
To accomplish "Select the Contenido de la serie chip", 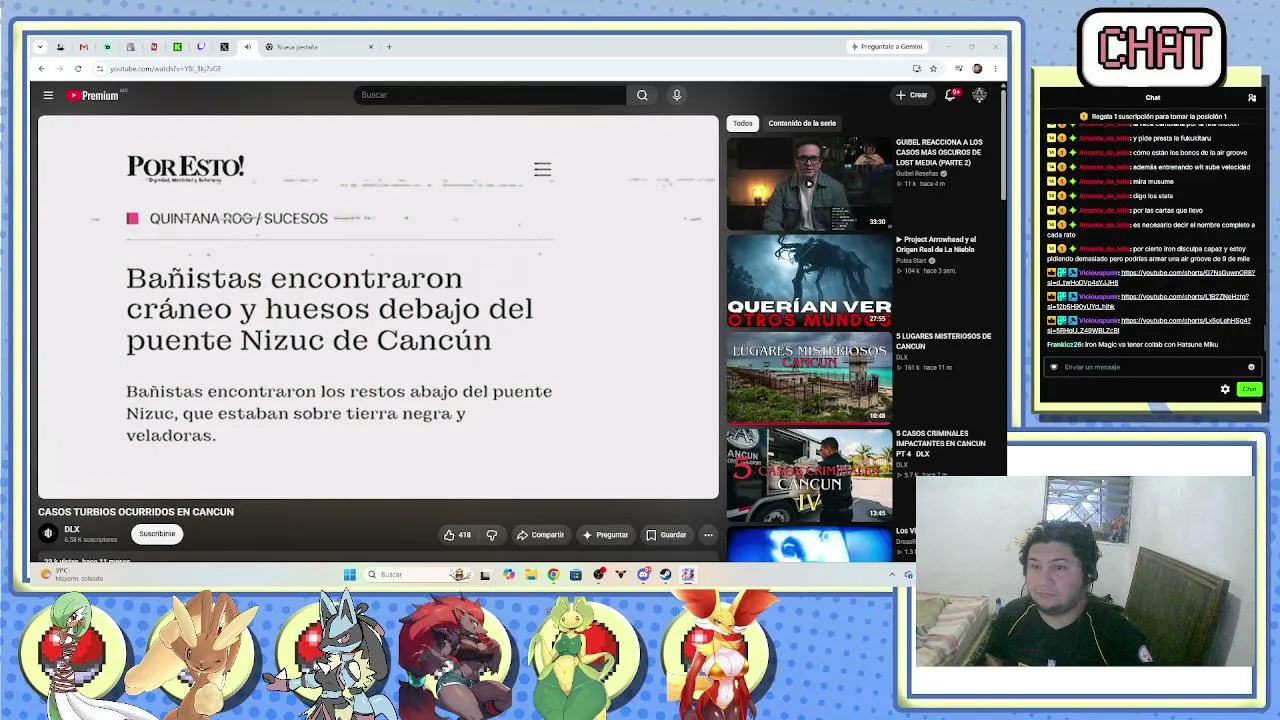I will 802,123.
